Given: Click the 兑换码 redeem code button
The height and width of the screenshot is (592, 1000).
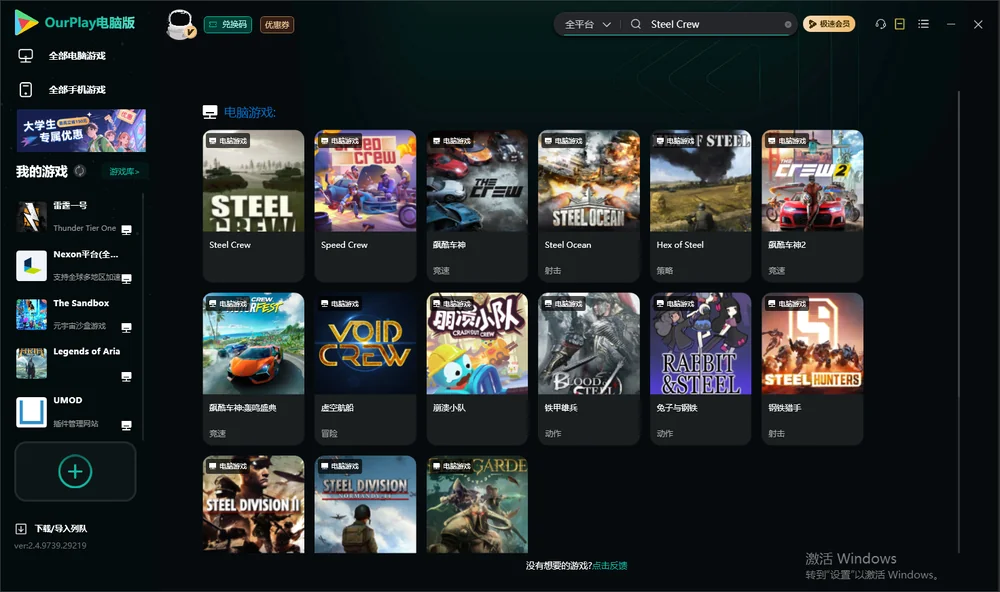Looking at the screenshot, I should click(228, 24).
